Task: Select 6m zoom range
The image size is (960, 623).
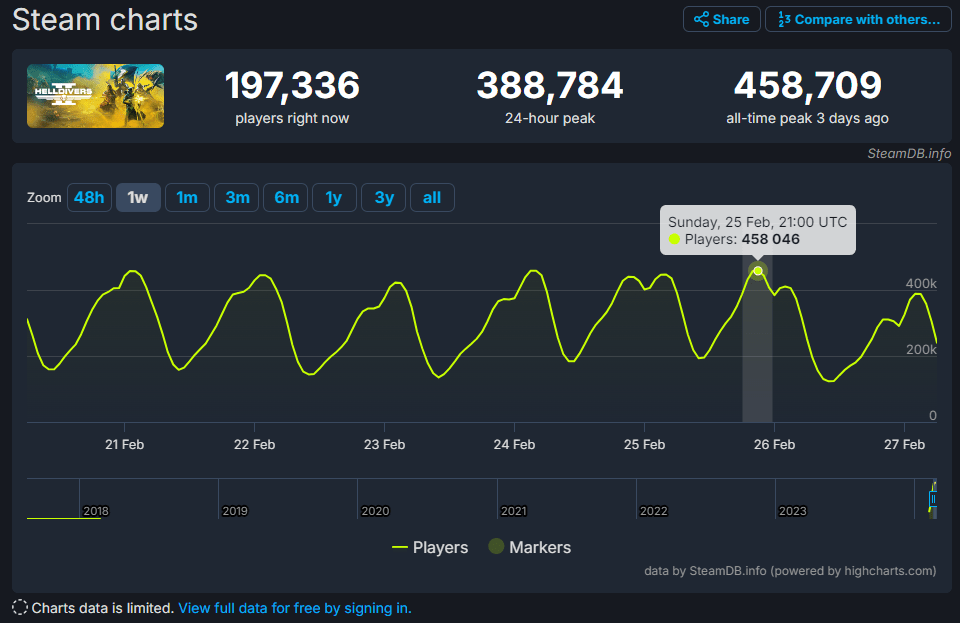Action: (x=285, y=198)
